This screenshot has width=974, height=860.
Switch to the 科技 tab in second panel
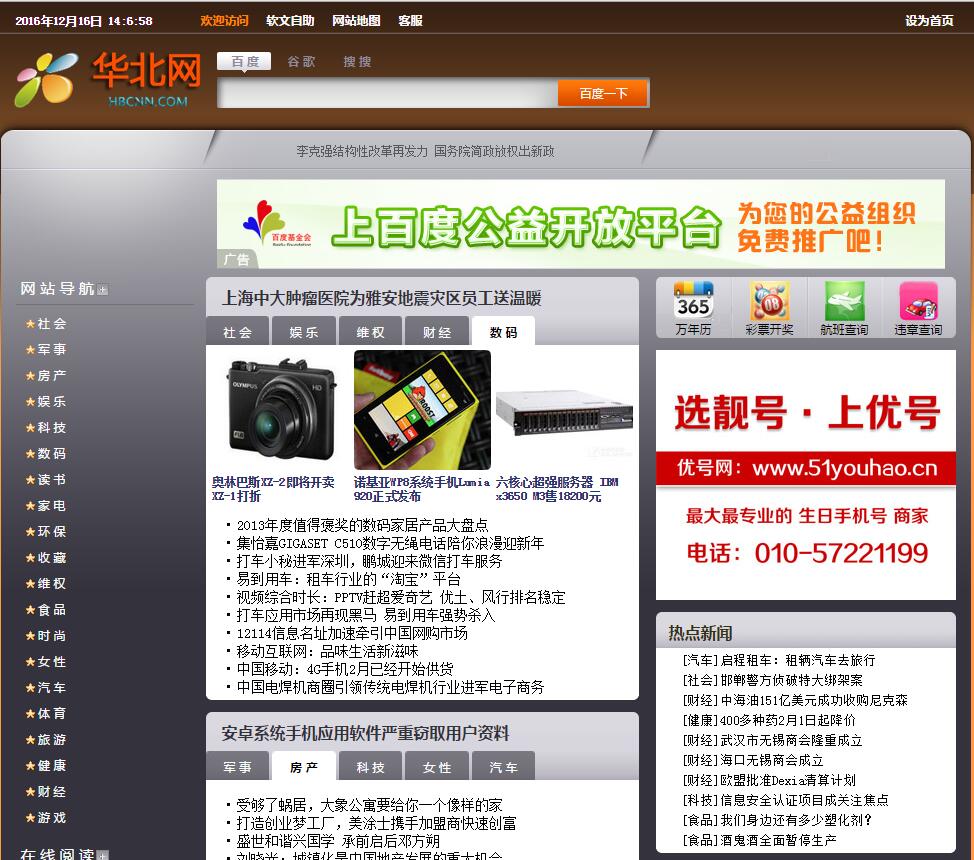(370, 767)
